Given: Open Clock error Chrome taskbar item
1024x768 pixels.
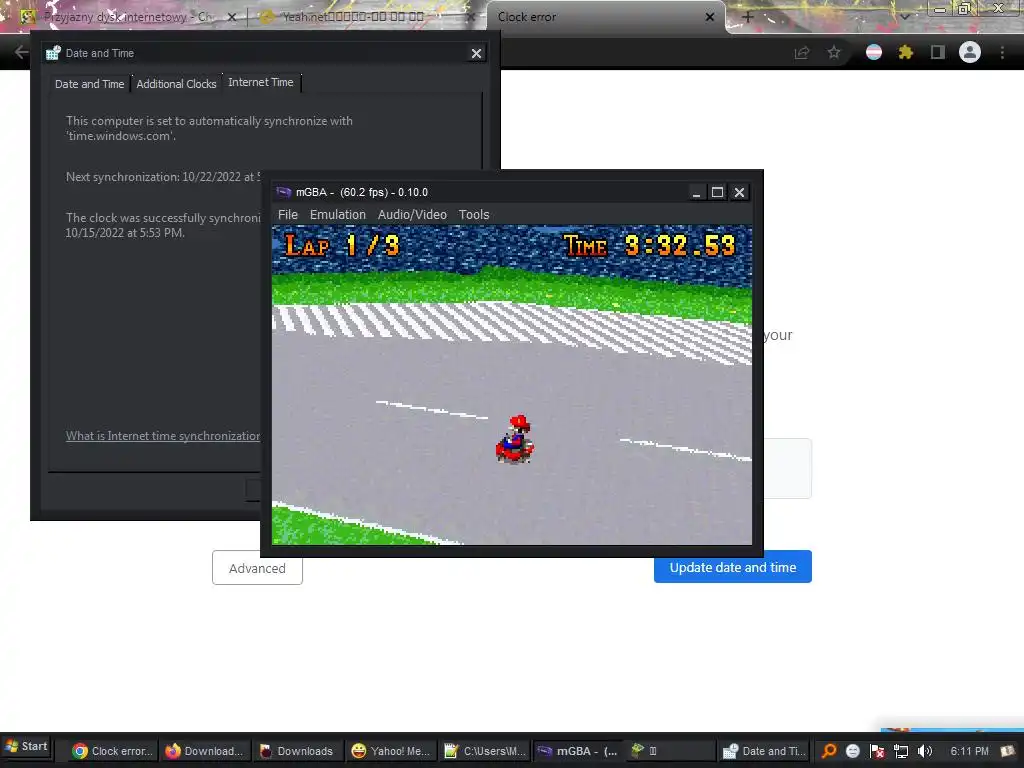Looking at the screenshot, I should pos(114,751).
